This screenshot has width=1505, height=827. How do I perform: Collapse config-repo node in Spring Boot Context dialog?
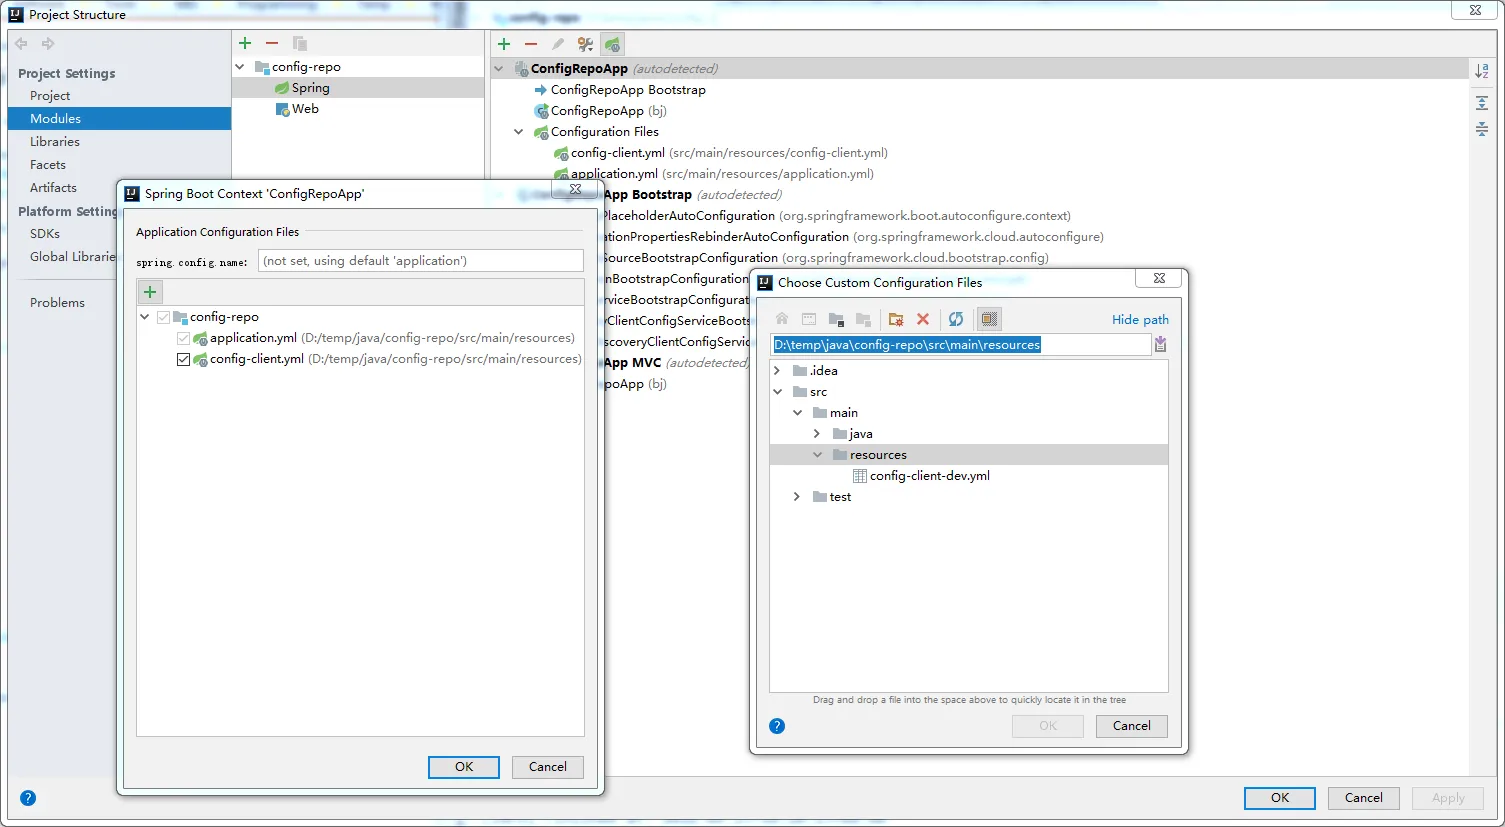[x=145, y=317]
